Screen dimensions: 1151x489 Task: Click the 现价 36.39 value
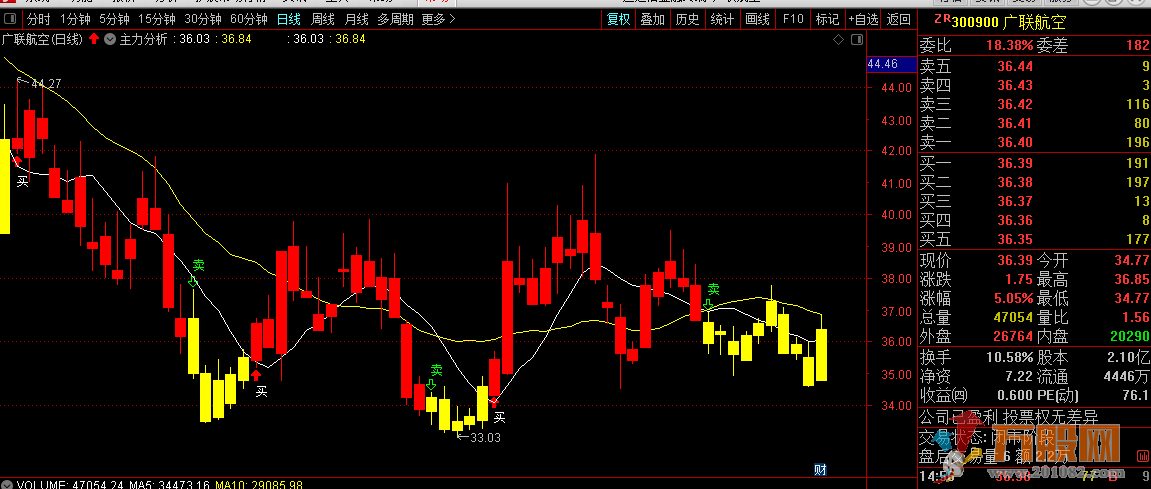click(x=1014, y=260)
